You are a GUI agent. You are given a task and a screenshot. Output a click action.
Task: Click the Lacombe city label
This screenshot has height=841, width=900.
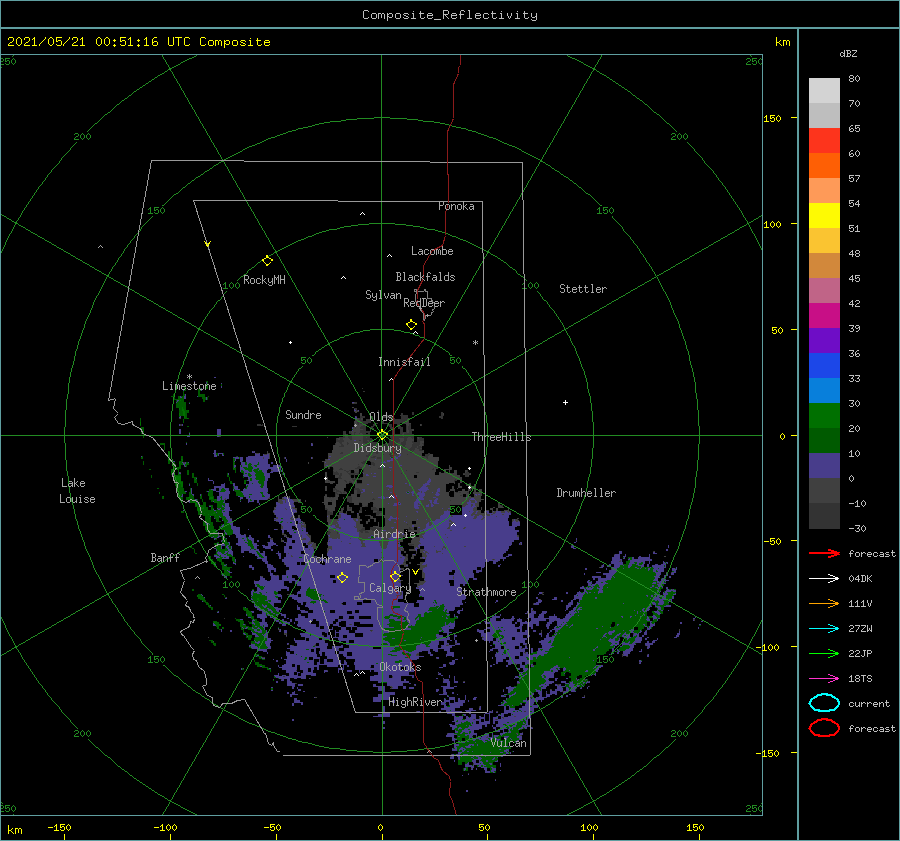tap(432, 251)
